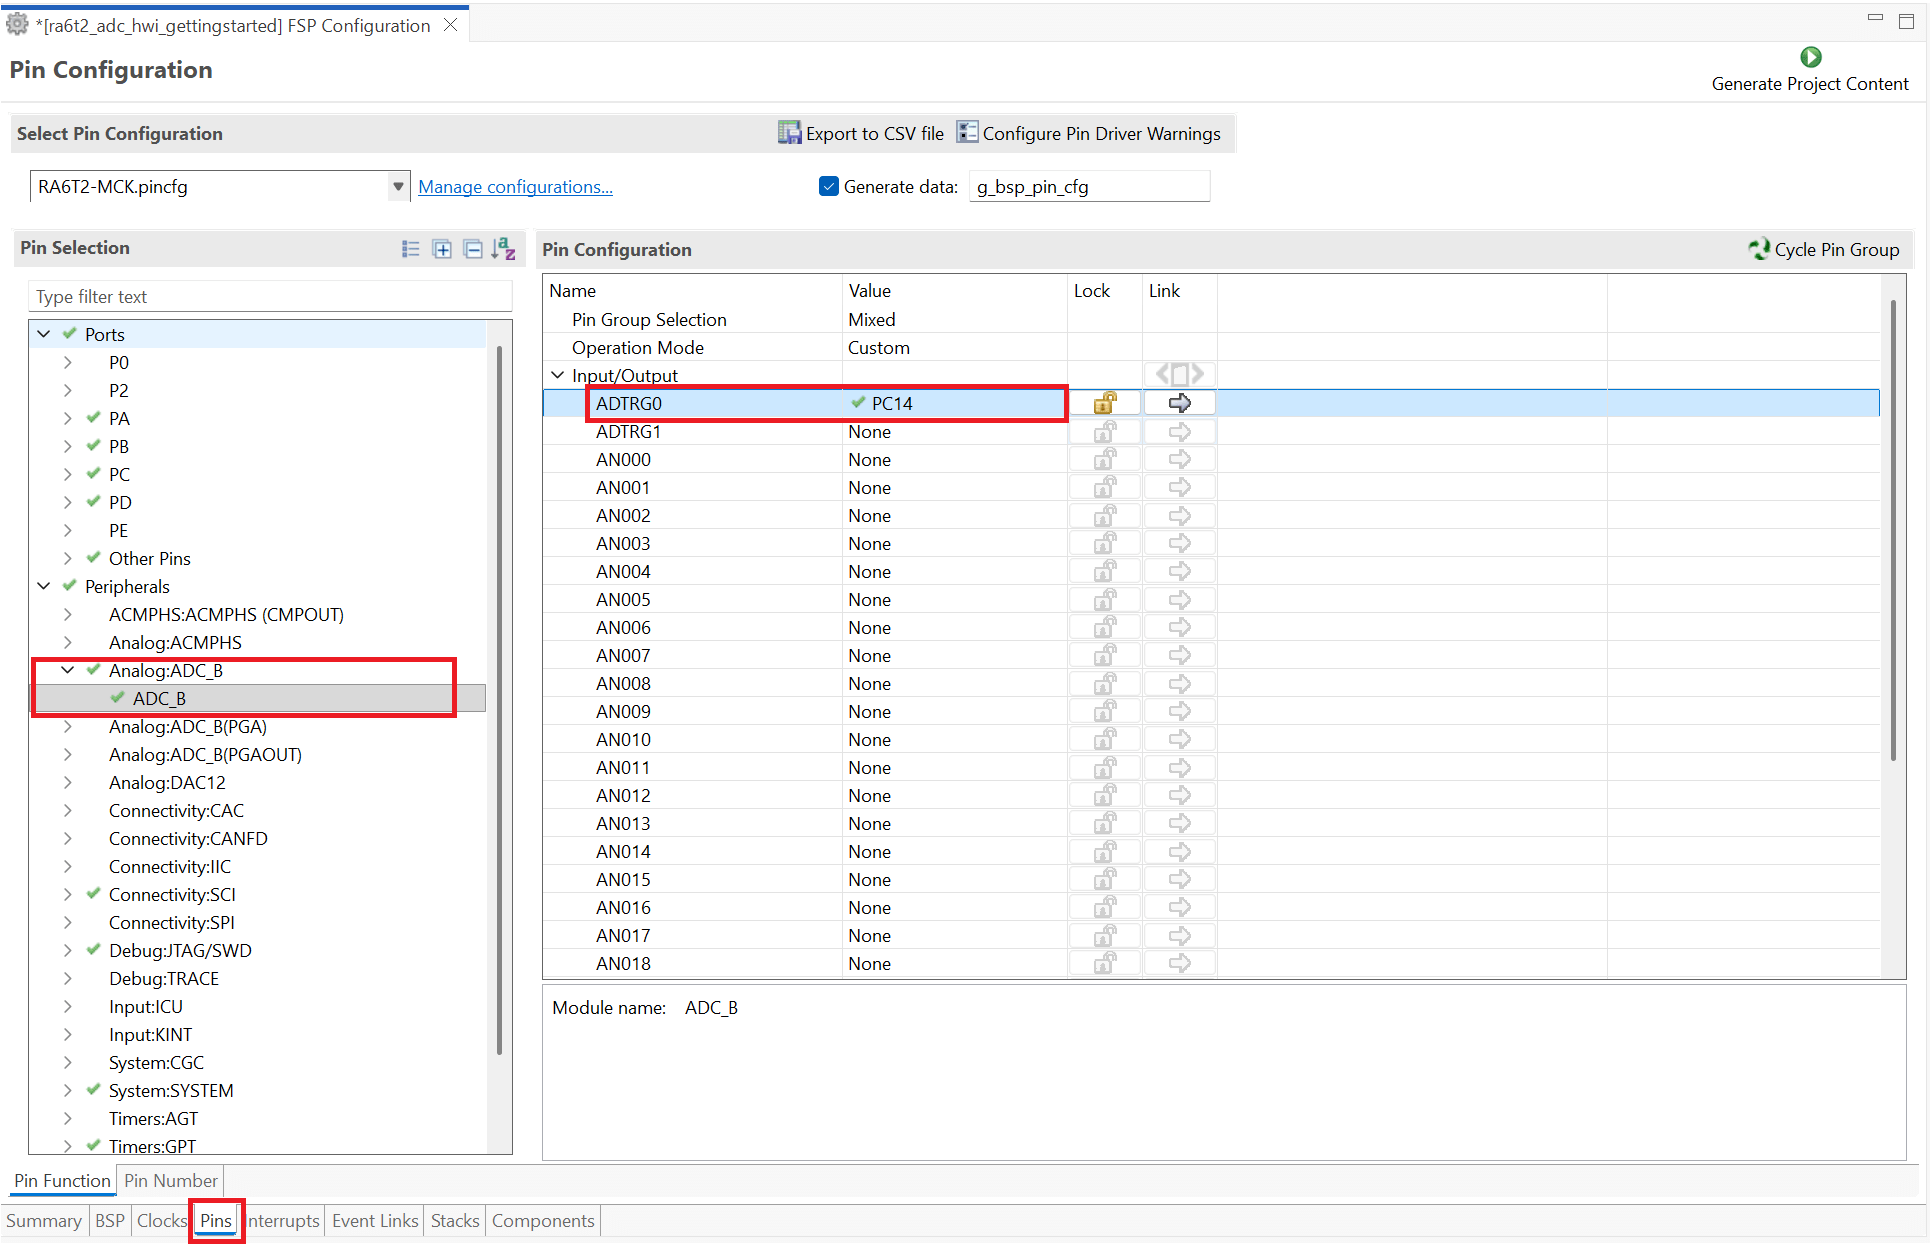Screen dimensions: 1930x1249
Task: Open the RA6T2-MCK.pincfg dropdown
Action: (398, 186)
